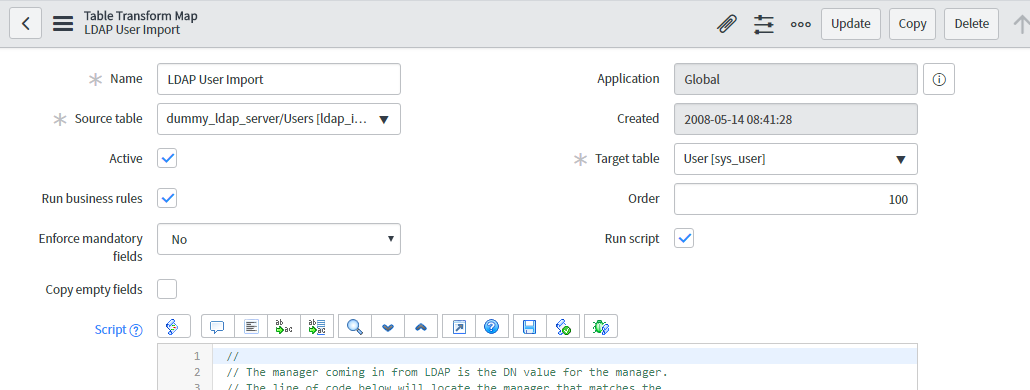The width and height of the screenshot is (1030, 390).
Task: Click the read-only Application field
Action: [795, 79]
